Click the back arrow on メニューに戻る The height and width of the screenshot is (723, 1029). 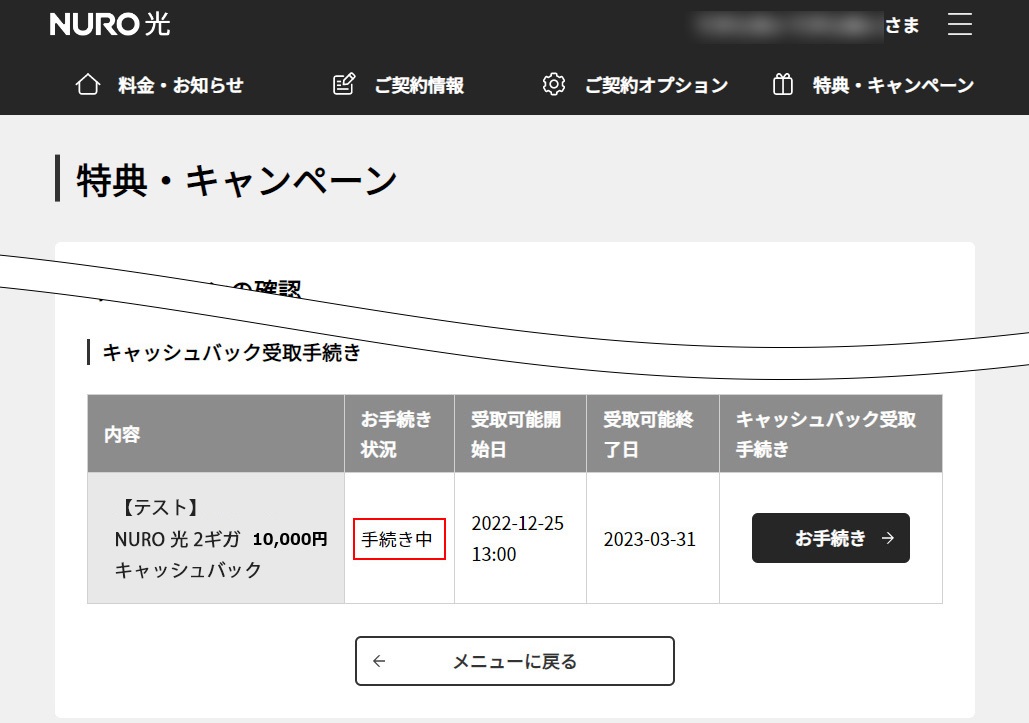379,660
